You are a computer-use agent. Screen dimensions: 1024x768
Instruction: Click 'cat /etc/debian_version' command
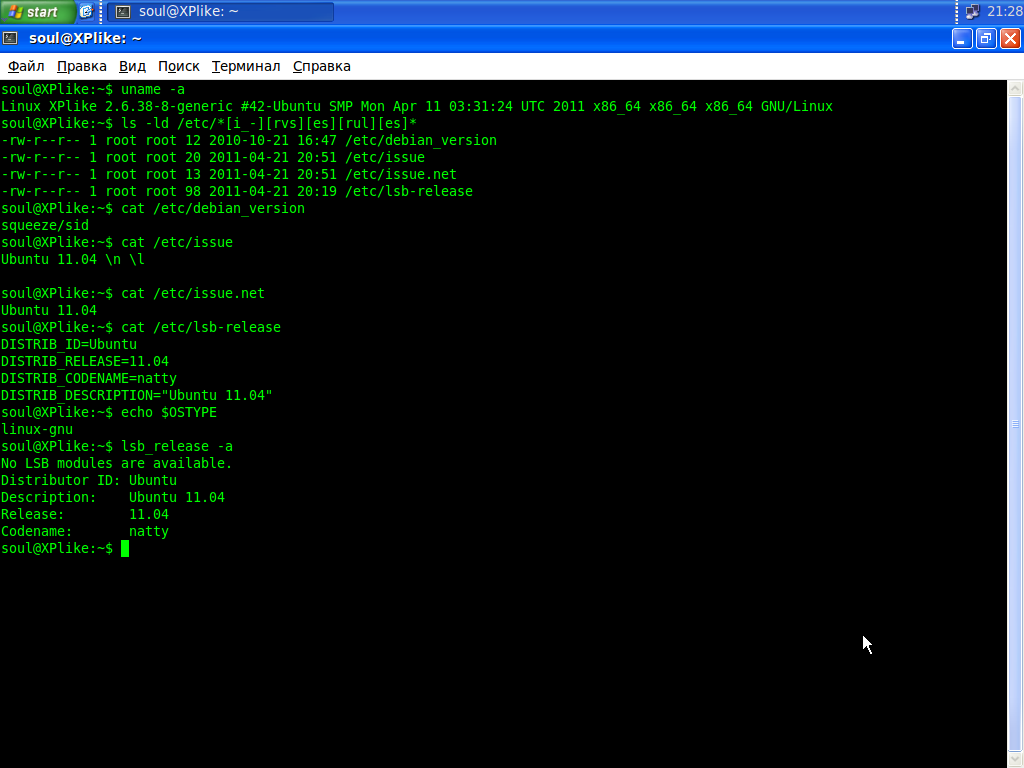[213, 208]
